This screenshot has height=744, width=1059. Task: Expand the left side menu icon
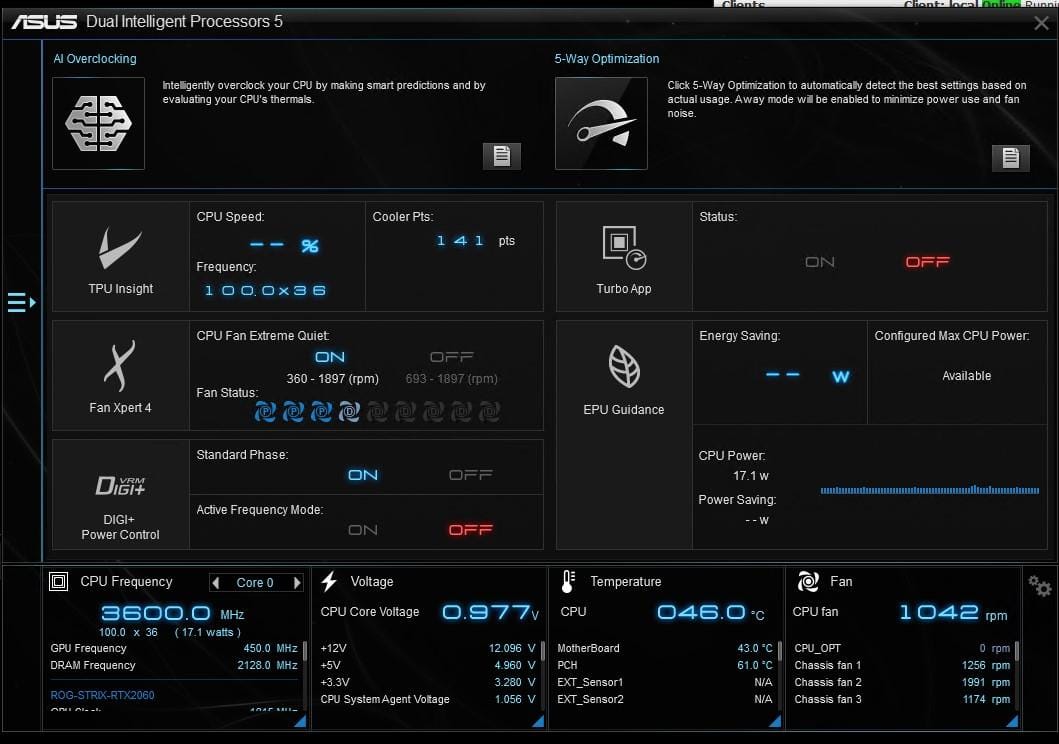tap(21, 302)
